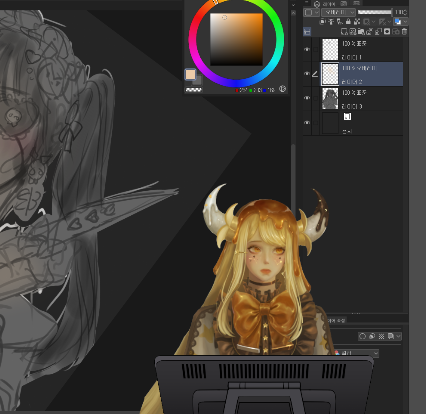Screen dimensions: 426x414
Task: Tick the checkbox beside the paper layer
Action: 315,123
